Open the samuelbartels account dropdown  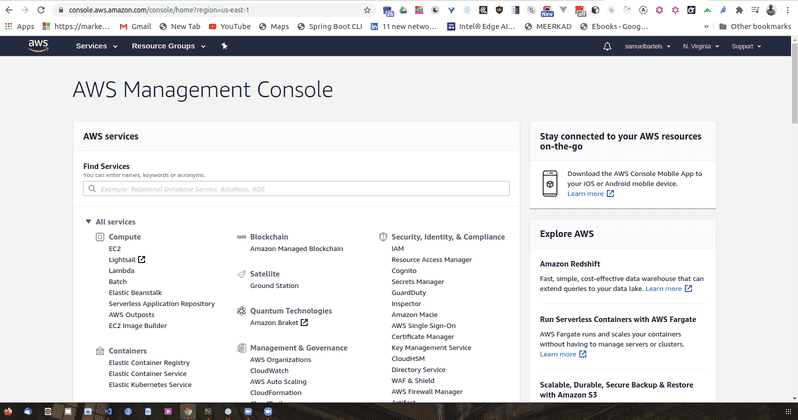647,46
